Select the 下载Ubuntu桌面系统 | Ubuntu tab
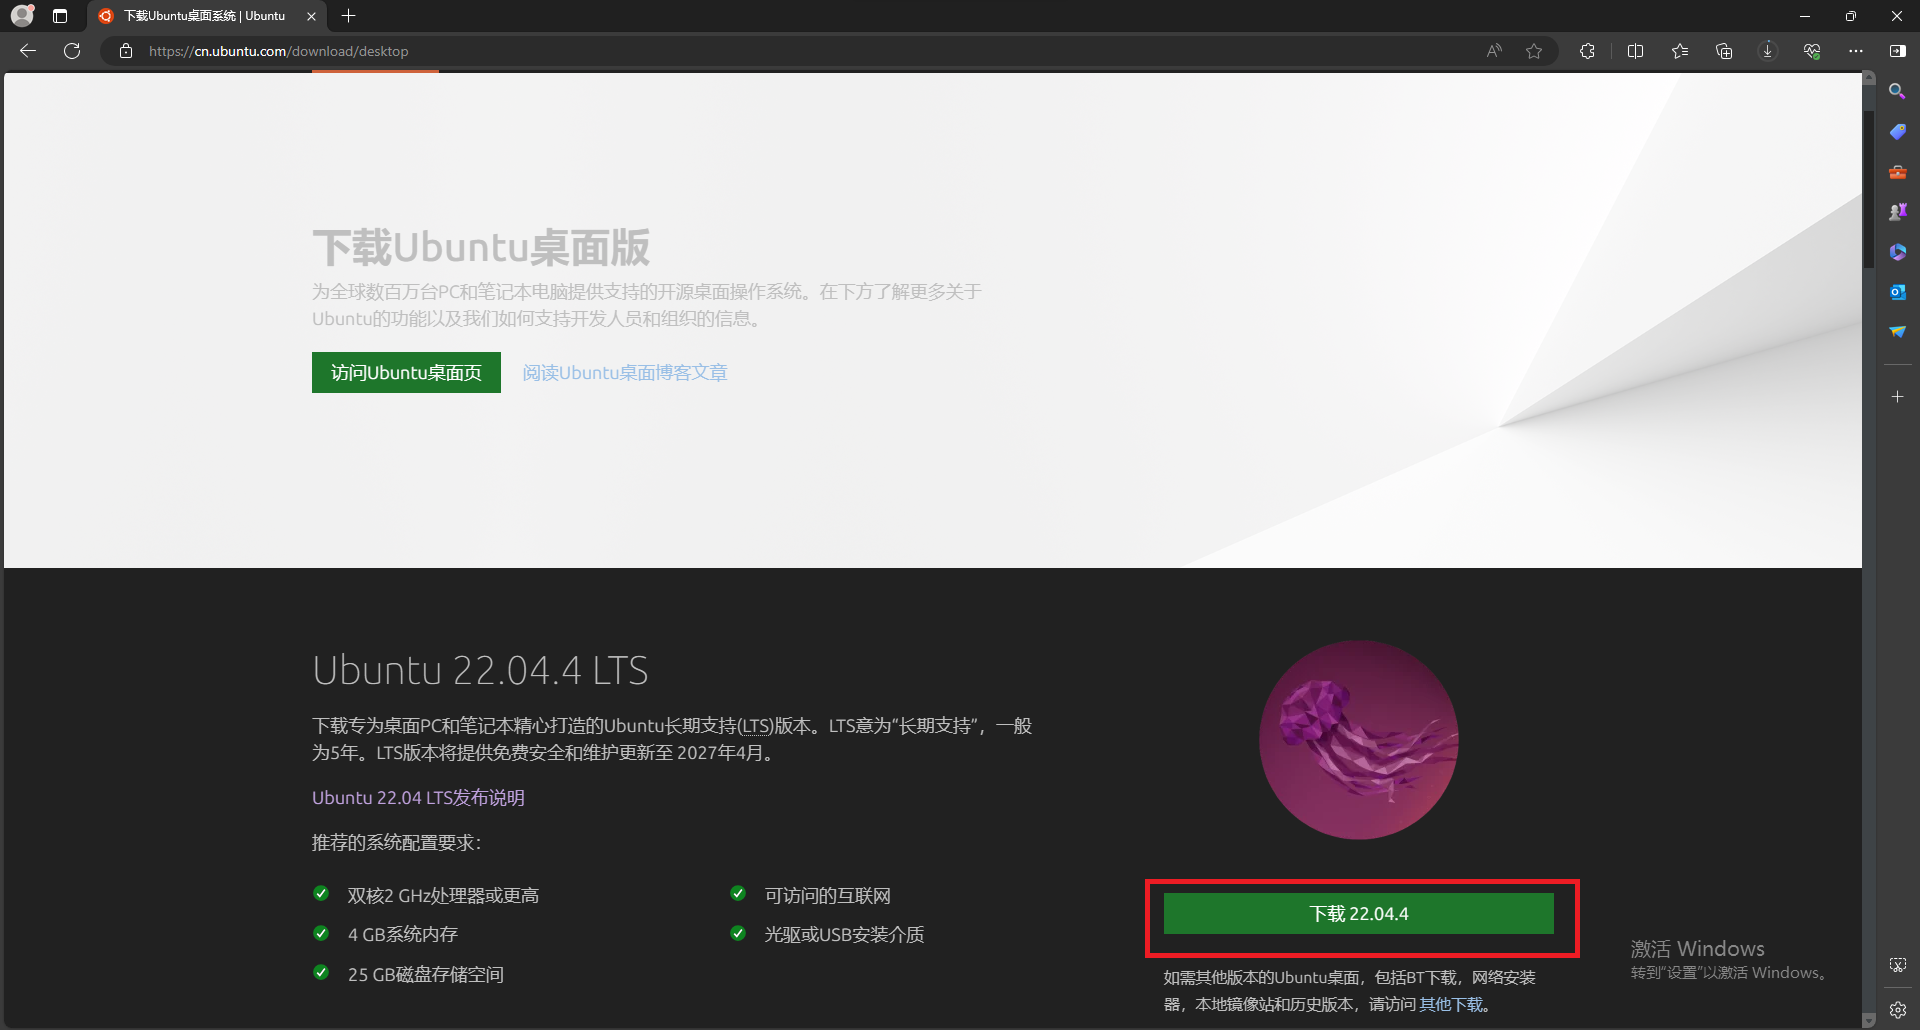 click(x=205, y=16)
